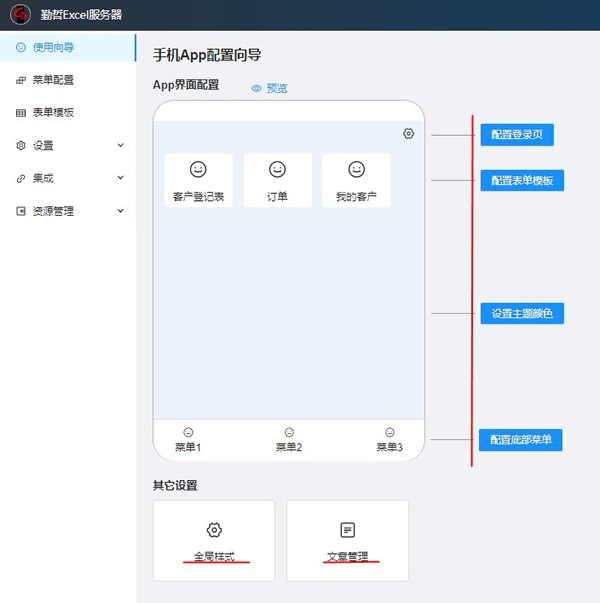Click the gear icon in phone preview
The image size is (600, 603).
[408, 134]
